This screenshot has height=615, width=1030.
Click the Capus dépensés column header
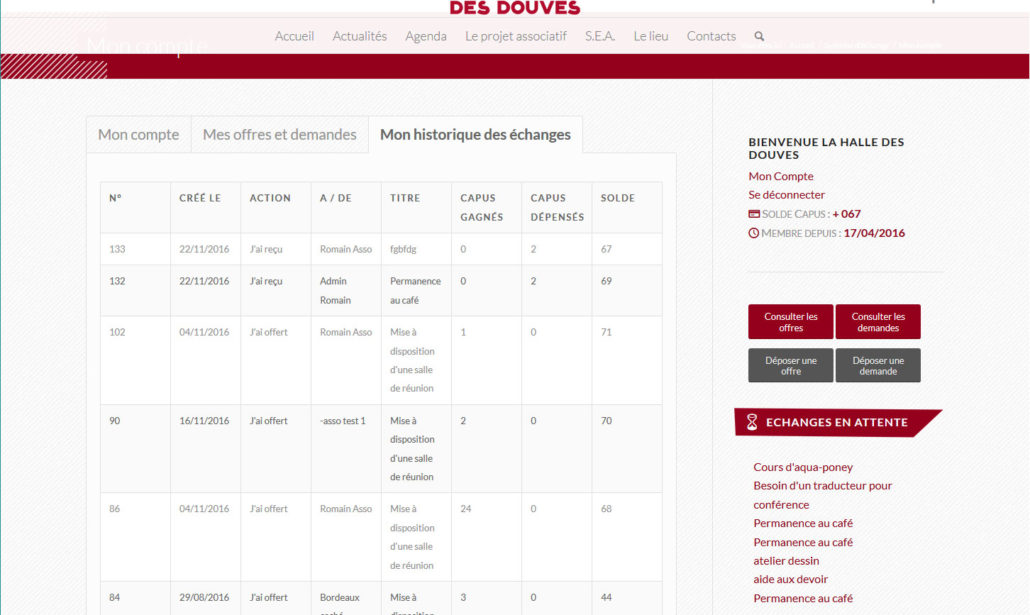(x=557, y=207)
